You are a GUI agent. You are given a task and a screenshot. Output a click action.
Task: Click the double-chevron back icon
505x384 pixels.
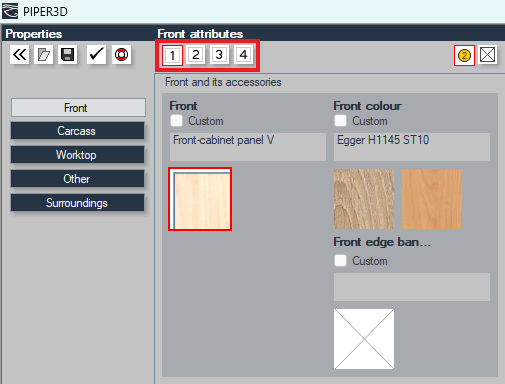19,54
